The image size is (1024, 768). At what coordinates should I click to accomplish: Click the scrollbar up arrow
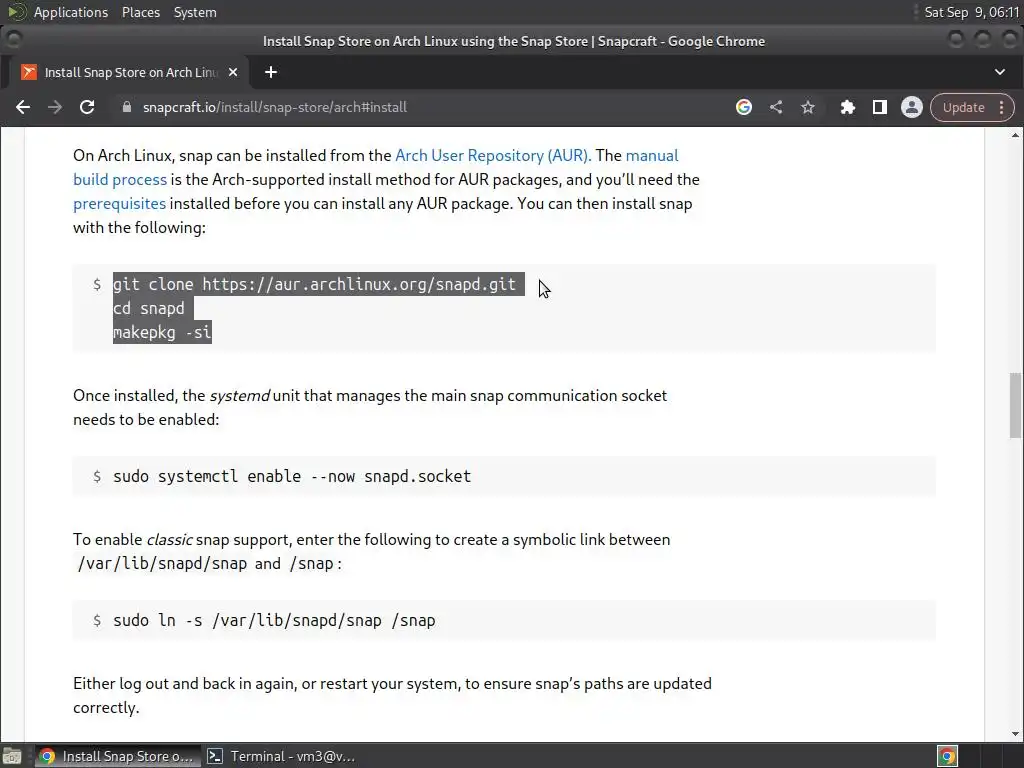1015,135
